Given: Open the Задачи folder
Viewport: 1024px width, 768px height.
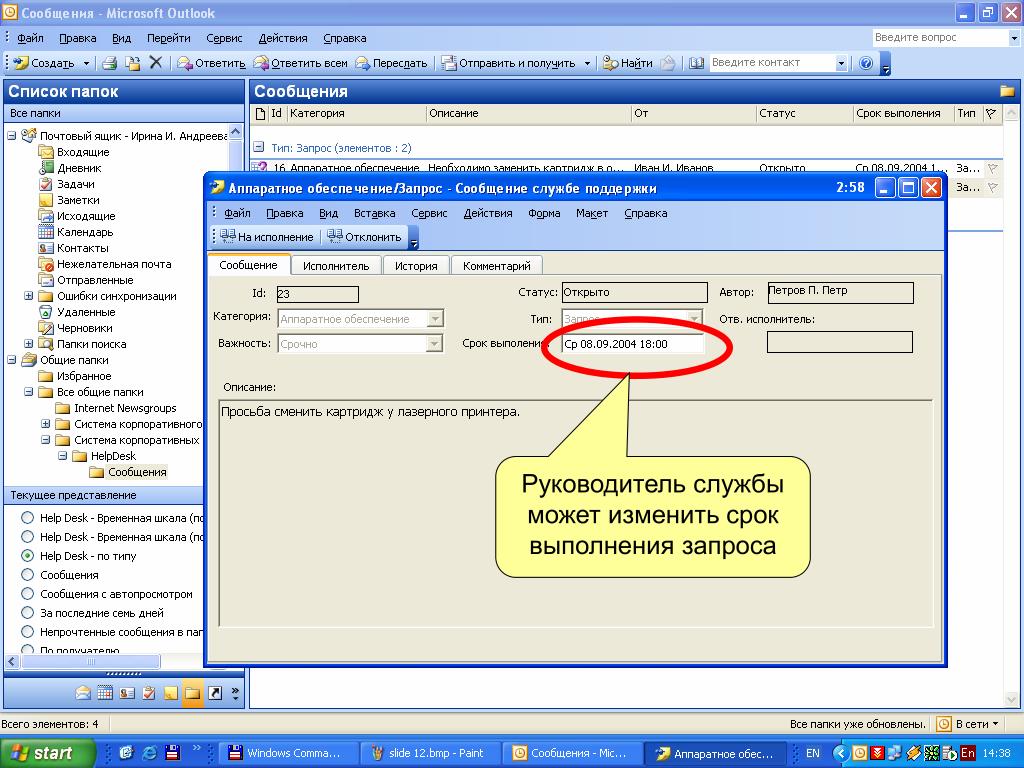Looking at the screenshot, I should coord(76,184).
